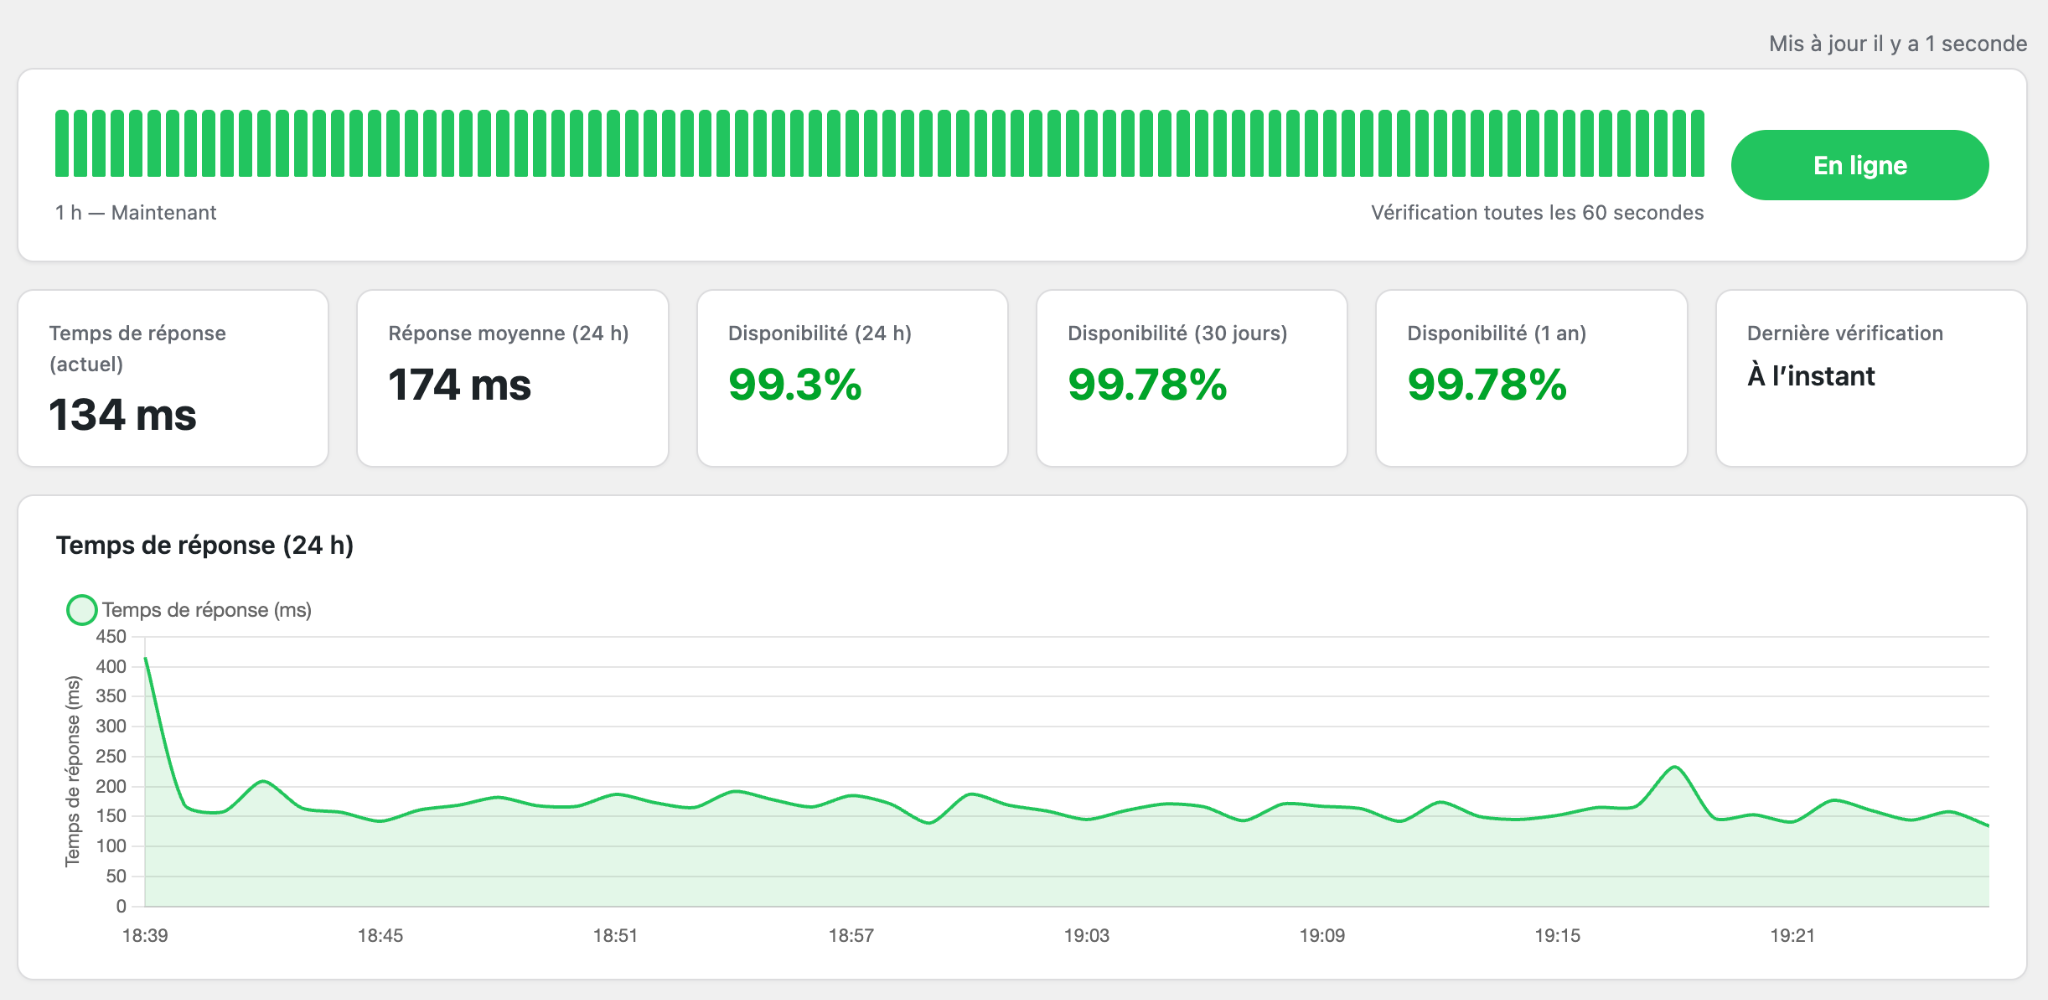This screenshot has height=1000, width=2048.
Task: Click the initial 400 ms spike on chart
Action: tap(146, 659)
